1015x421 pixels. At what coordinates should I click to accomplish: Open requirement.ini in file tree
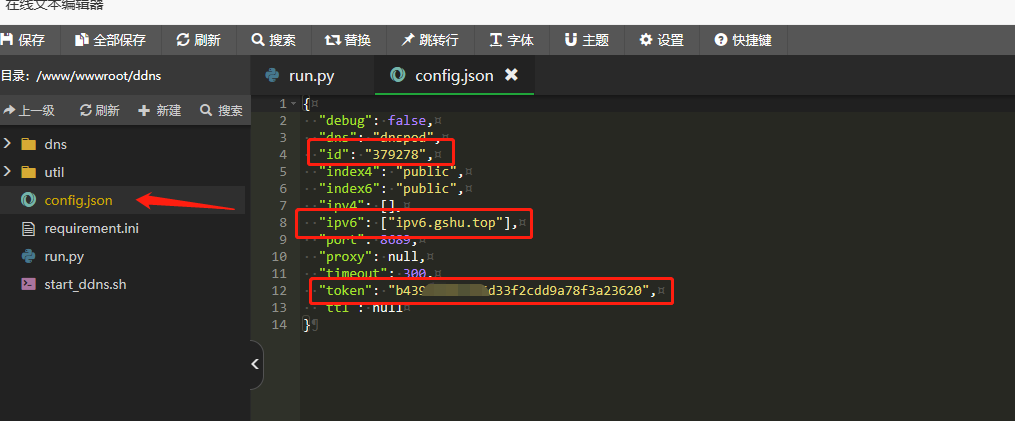(90, 228)
